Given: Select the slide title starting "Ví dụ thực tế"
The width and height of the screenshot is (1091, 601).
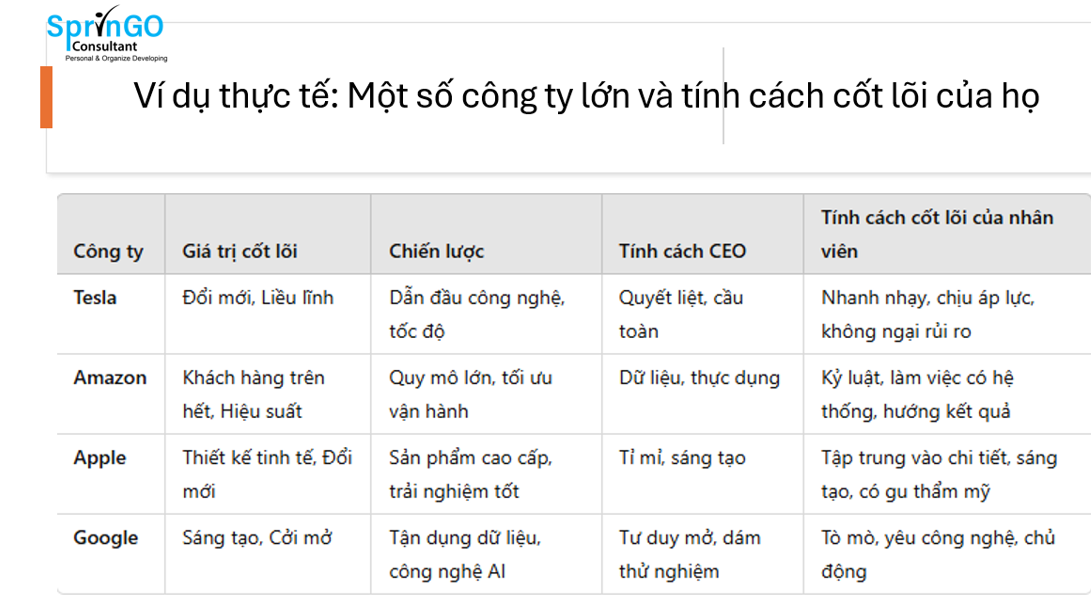Looking at the screenshot, I should [x=586, y=97].
